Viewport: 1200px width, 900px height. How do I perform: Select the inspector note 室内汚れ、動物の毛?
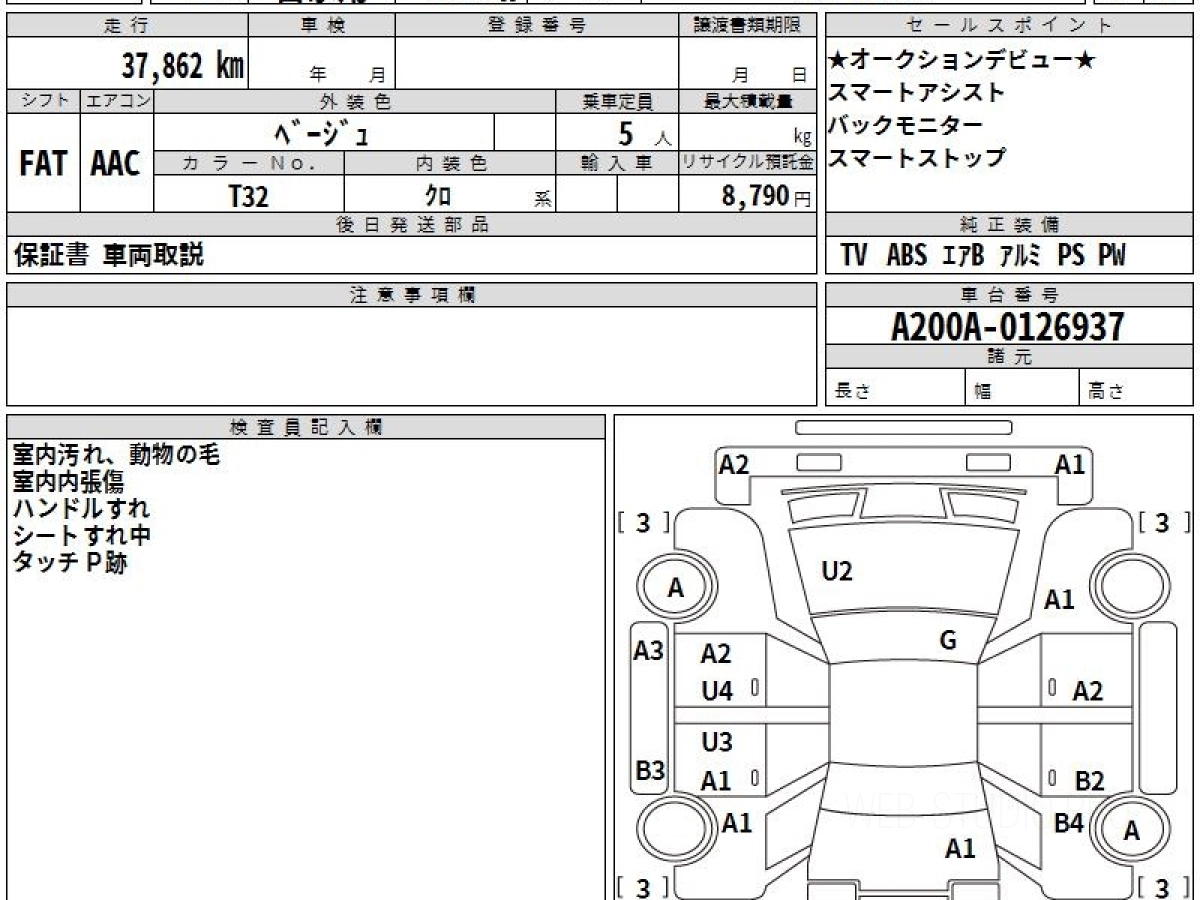(116, 455)
